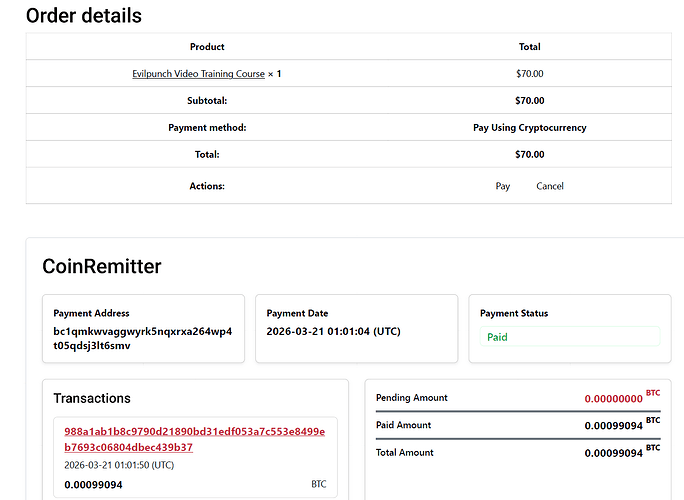Click the product price $70.00 in course row
This screenshot has width=684, height=500.
530,74
